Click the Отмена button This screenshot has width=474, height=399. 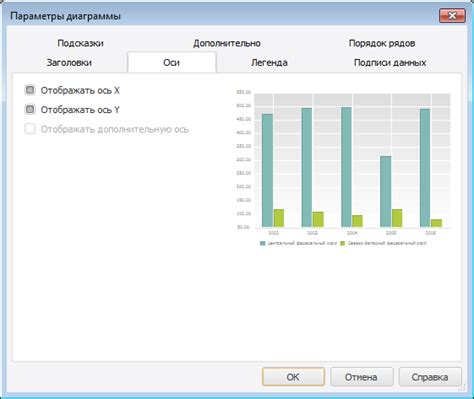(x=362, y=377)
